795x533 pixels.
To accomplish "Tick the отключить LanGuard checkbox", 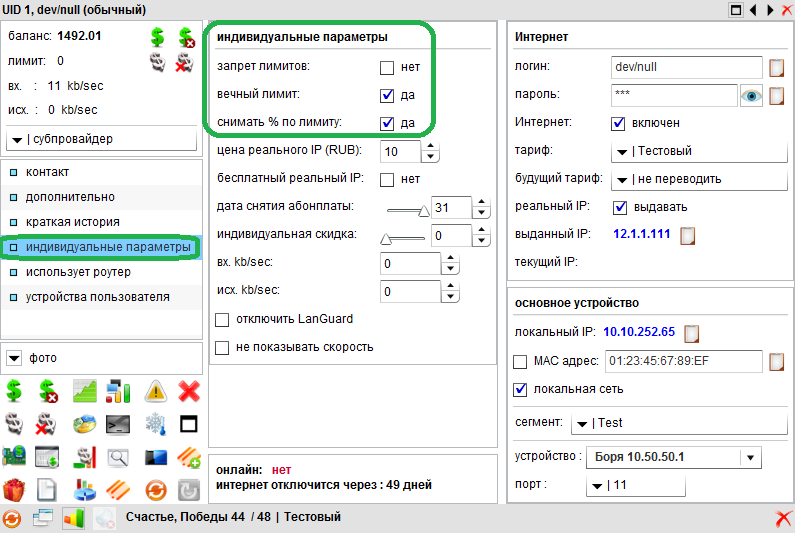I will (222, 319).
